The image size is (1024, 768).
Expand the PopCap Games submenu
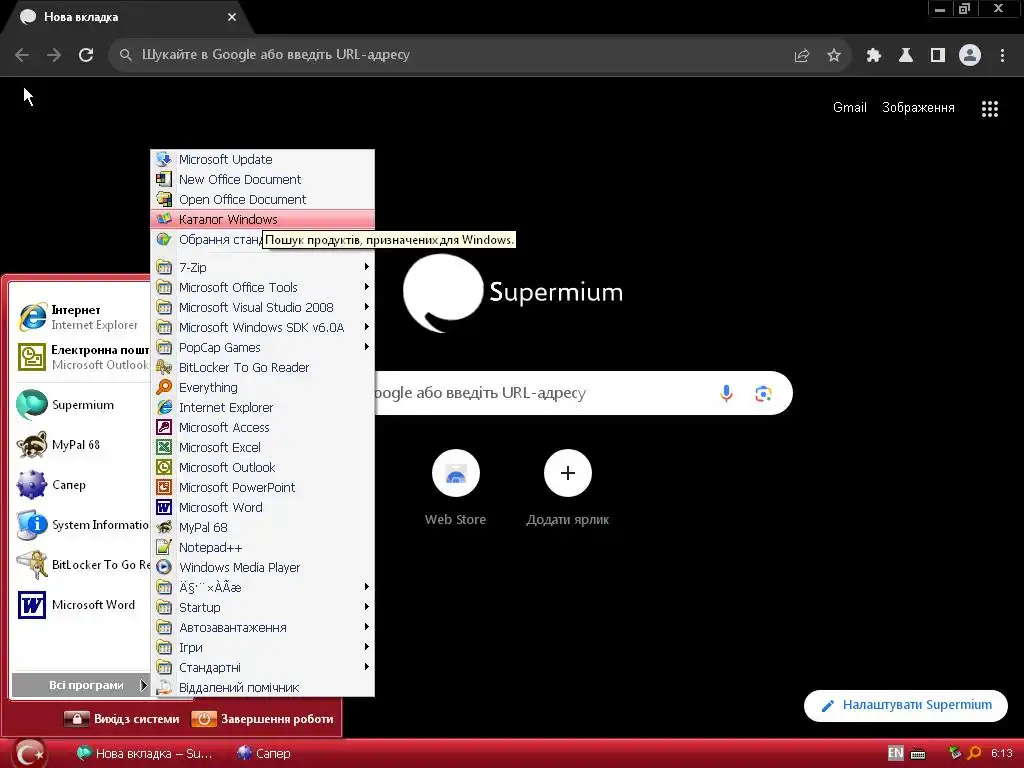(x=263, y=347)
